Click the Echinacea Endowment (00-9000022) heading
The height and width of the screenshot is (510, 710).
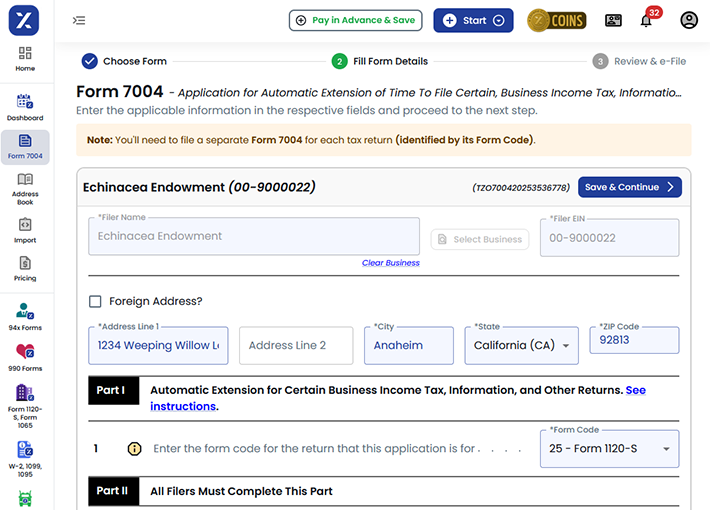(x=199, y=187)
